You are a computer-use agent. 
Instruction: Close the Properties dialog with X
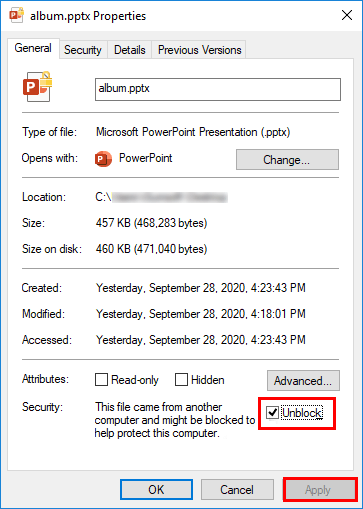coord(347,15)
